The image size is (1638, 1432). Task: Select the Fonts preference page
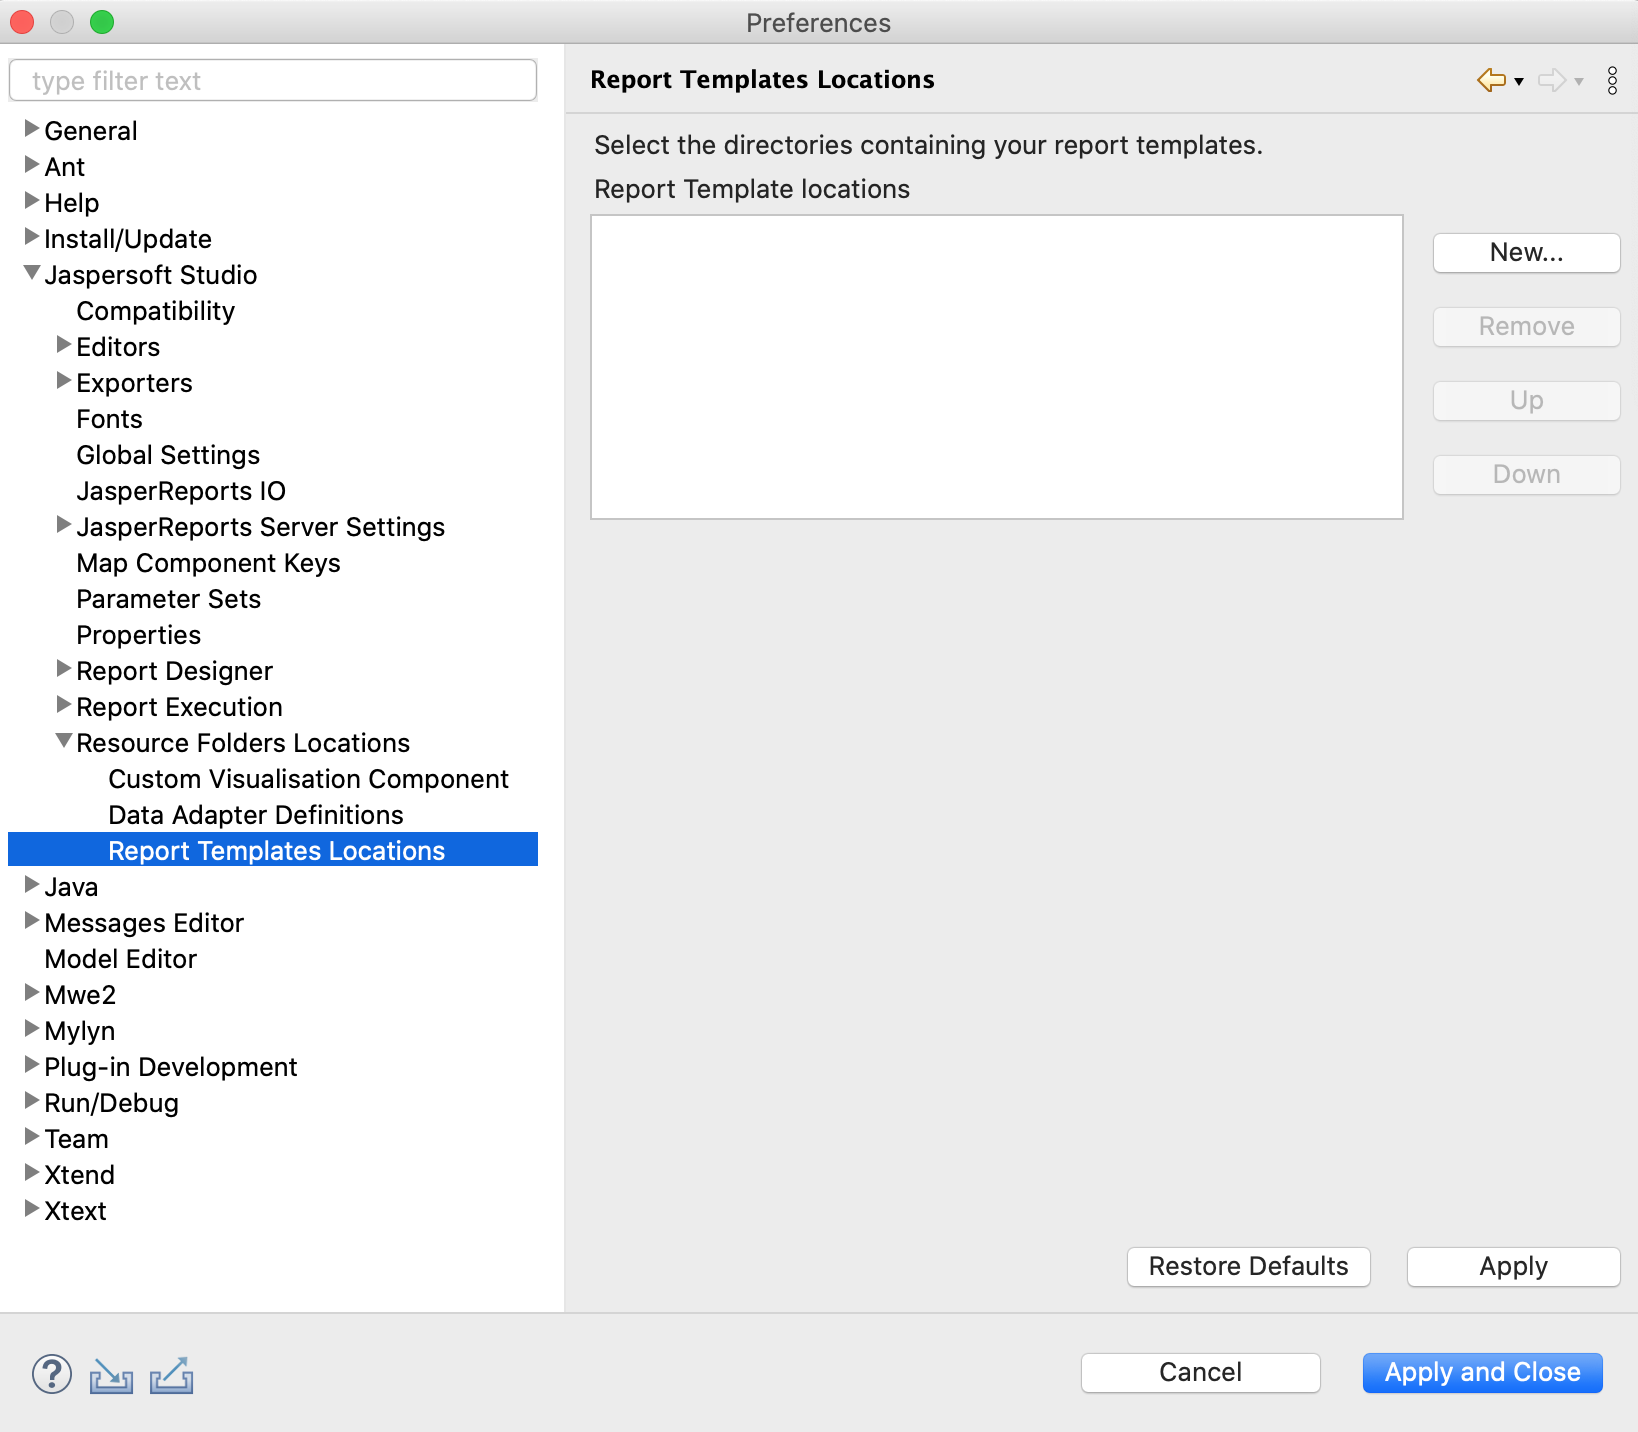pyautogui.click(x=109, y=419)
